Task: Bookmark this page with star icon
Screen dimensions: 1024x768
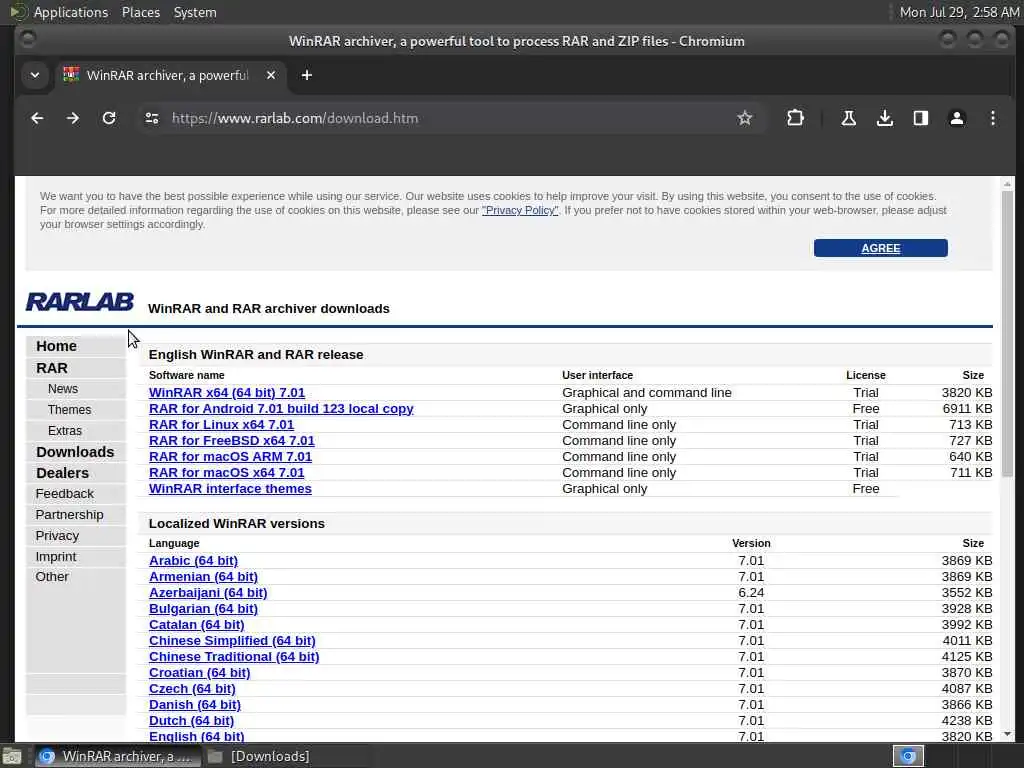Action: (744, 118)
